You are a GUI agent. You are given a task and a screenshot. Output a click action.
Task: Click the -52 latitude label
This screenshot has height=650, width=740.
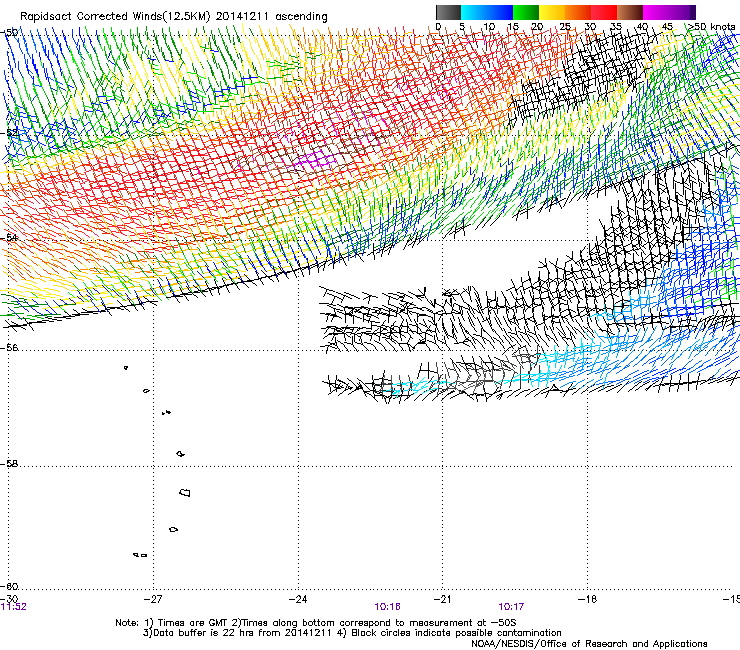[11, 133]
